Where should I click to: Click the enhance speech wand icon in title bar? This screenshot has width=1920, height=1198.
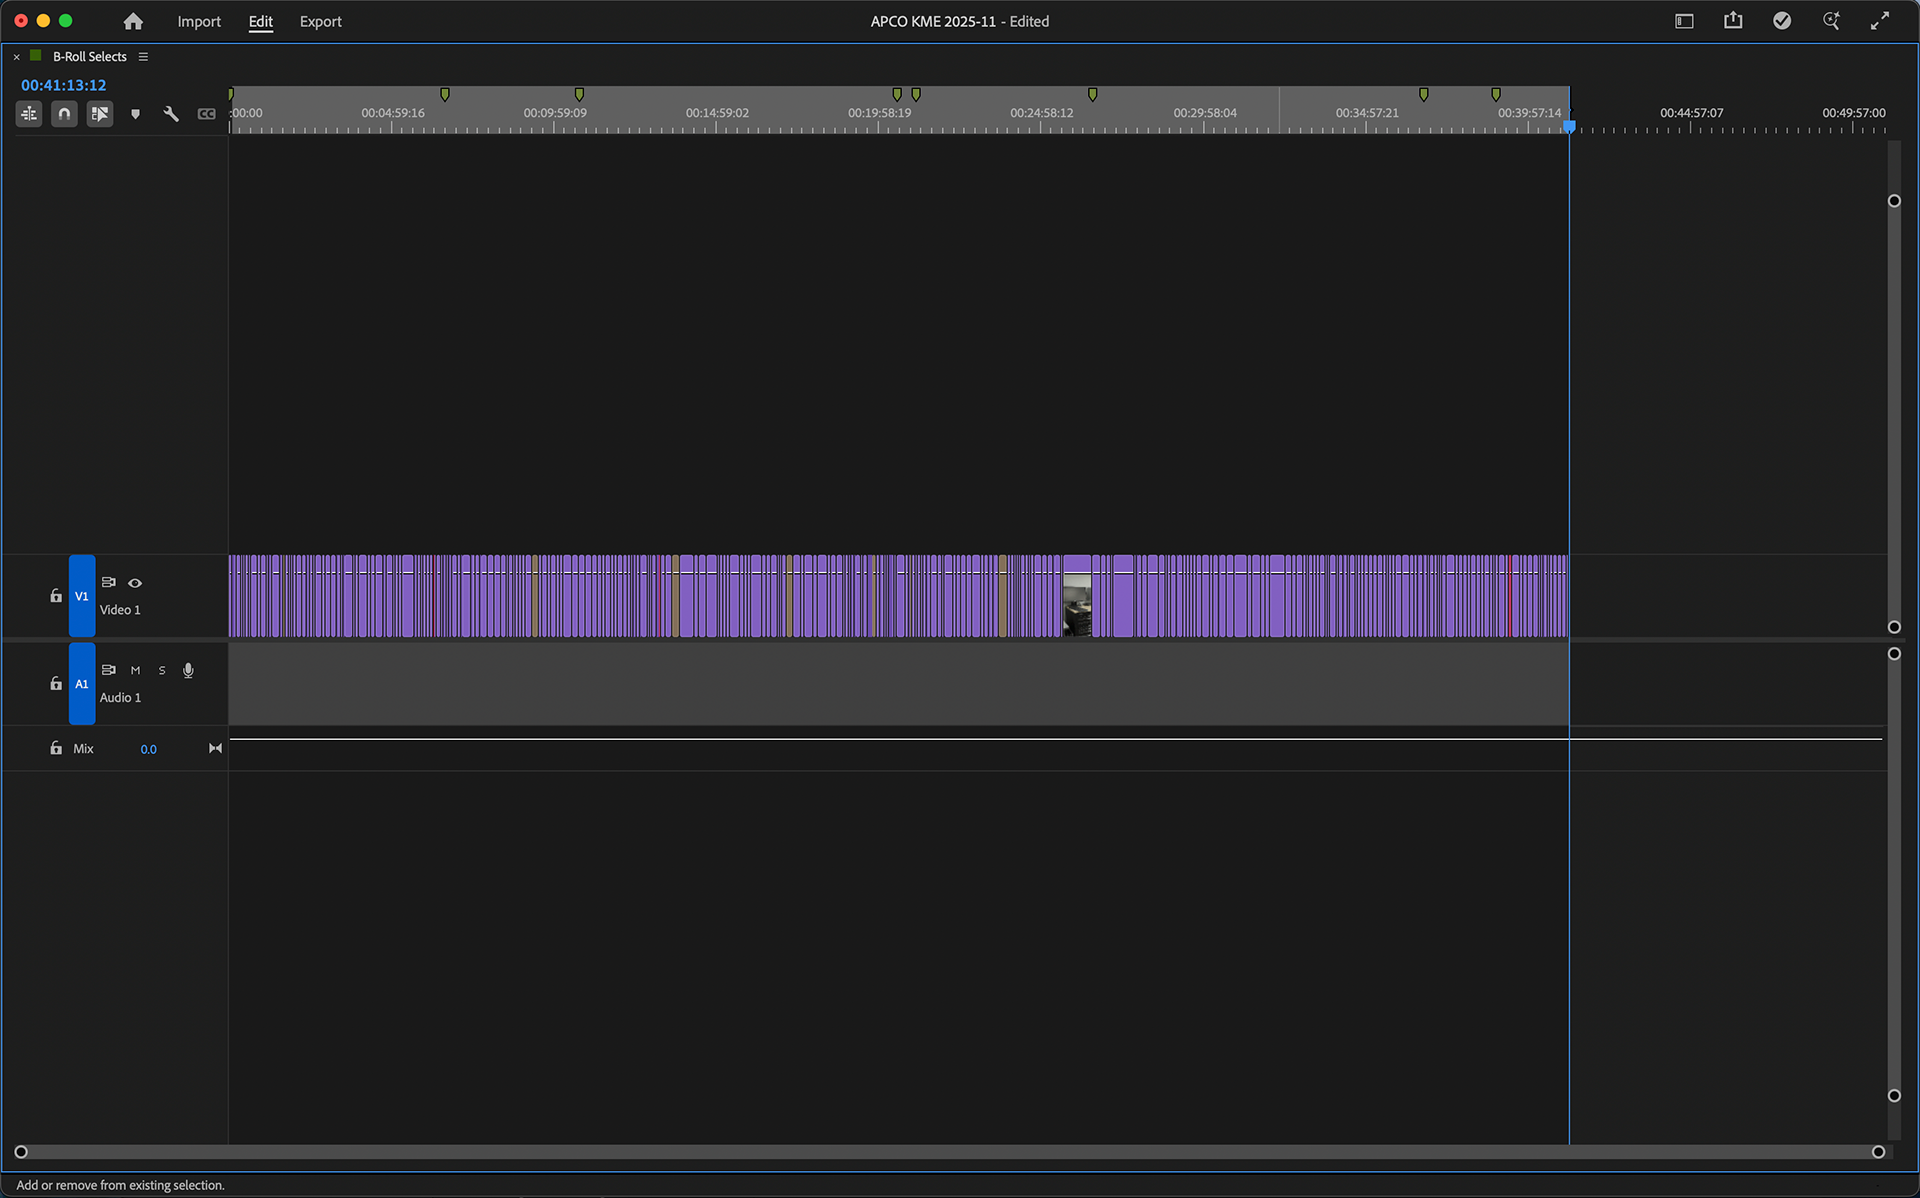coord(1832,20)
